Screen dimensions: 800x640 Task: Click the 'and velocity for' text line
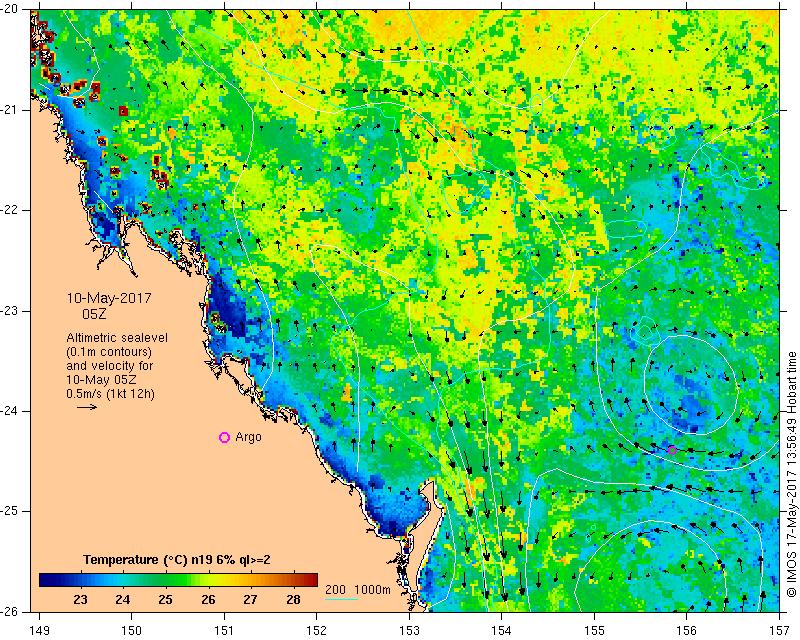(x=110, y=366)
